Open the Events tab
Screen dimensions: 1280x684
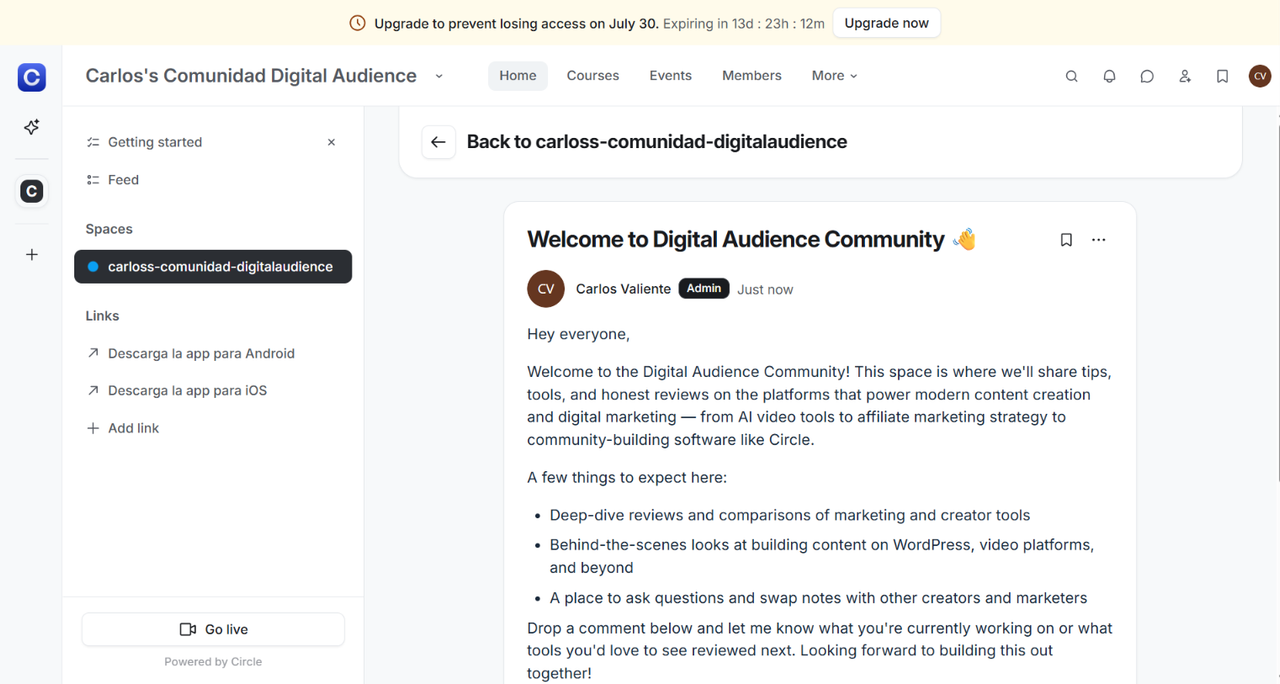click(x=670, y=76)
